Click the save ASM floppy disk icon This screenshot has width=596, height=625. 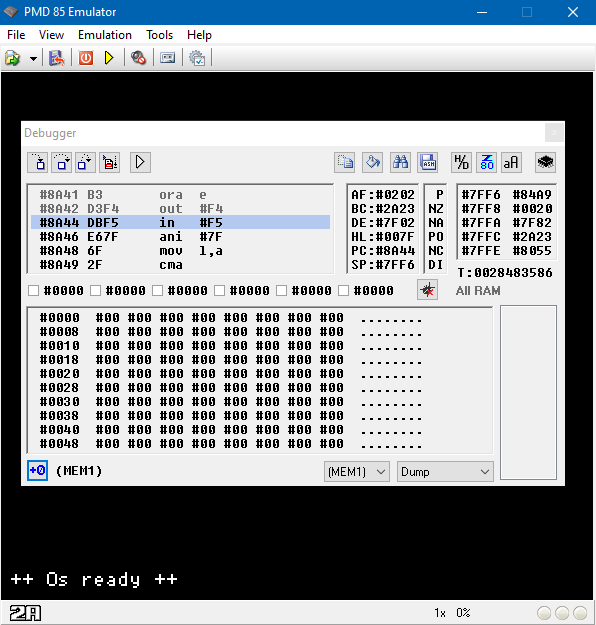(x=428, y=162)
